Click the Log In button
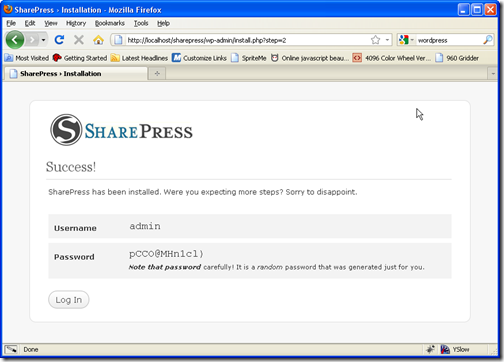Screen dimensions: 504x362 pyautogui.click(x=69, y=300)
